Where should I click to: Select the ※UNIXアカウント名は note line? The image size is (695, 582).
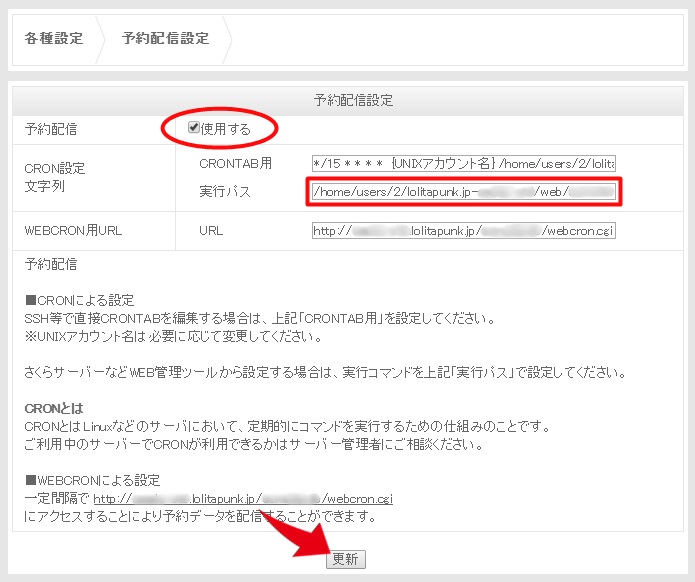(x=173, y=336)
